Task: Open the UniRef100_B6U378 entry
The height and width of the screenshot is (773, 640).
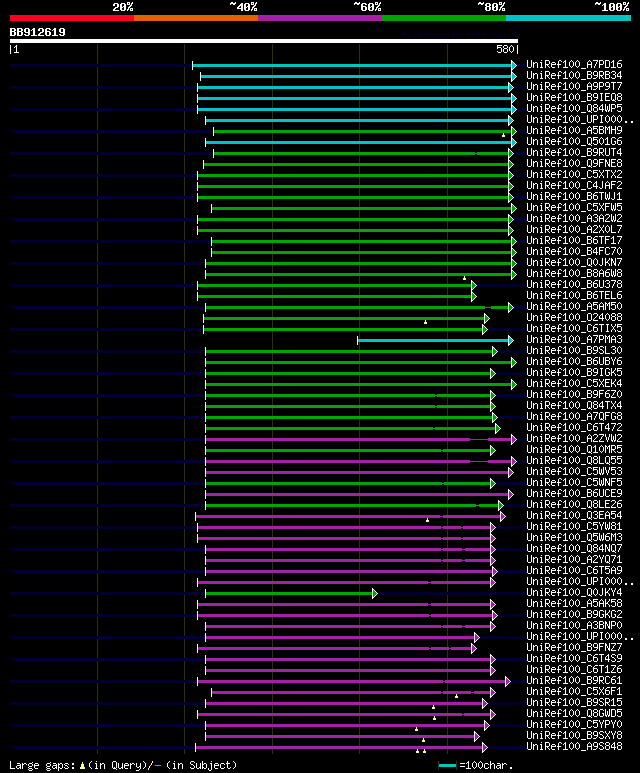Action: coord(574,284)
